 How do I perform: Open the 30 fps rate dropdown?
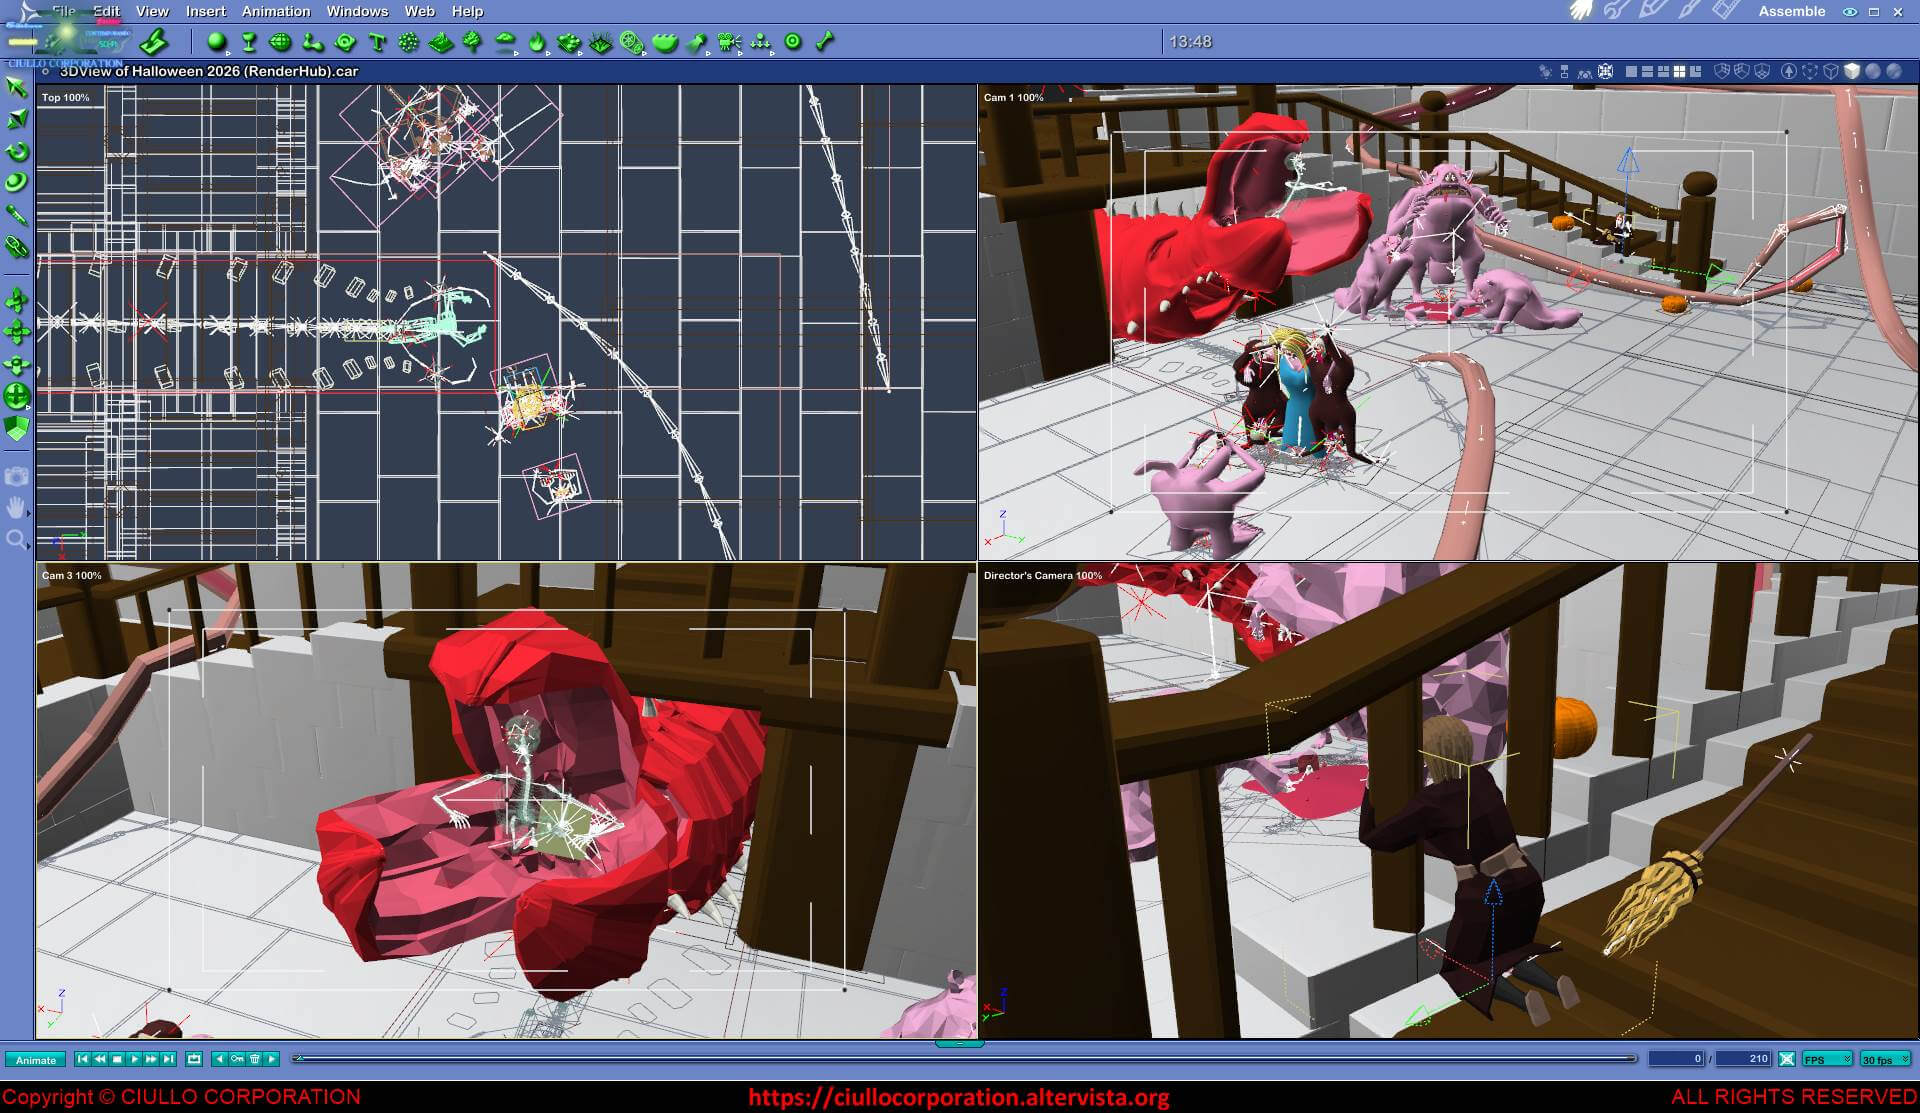(x=1885, y=1059)
